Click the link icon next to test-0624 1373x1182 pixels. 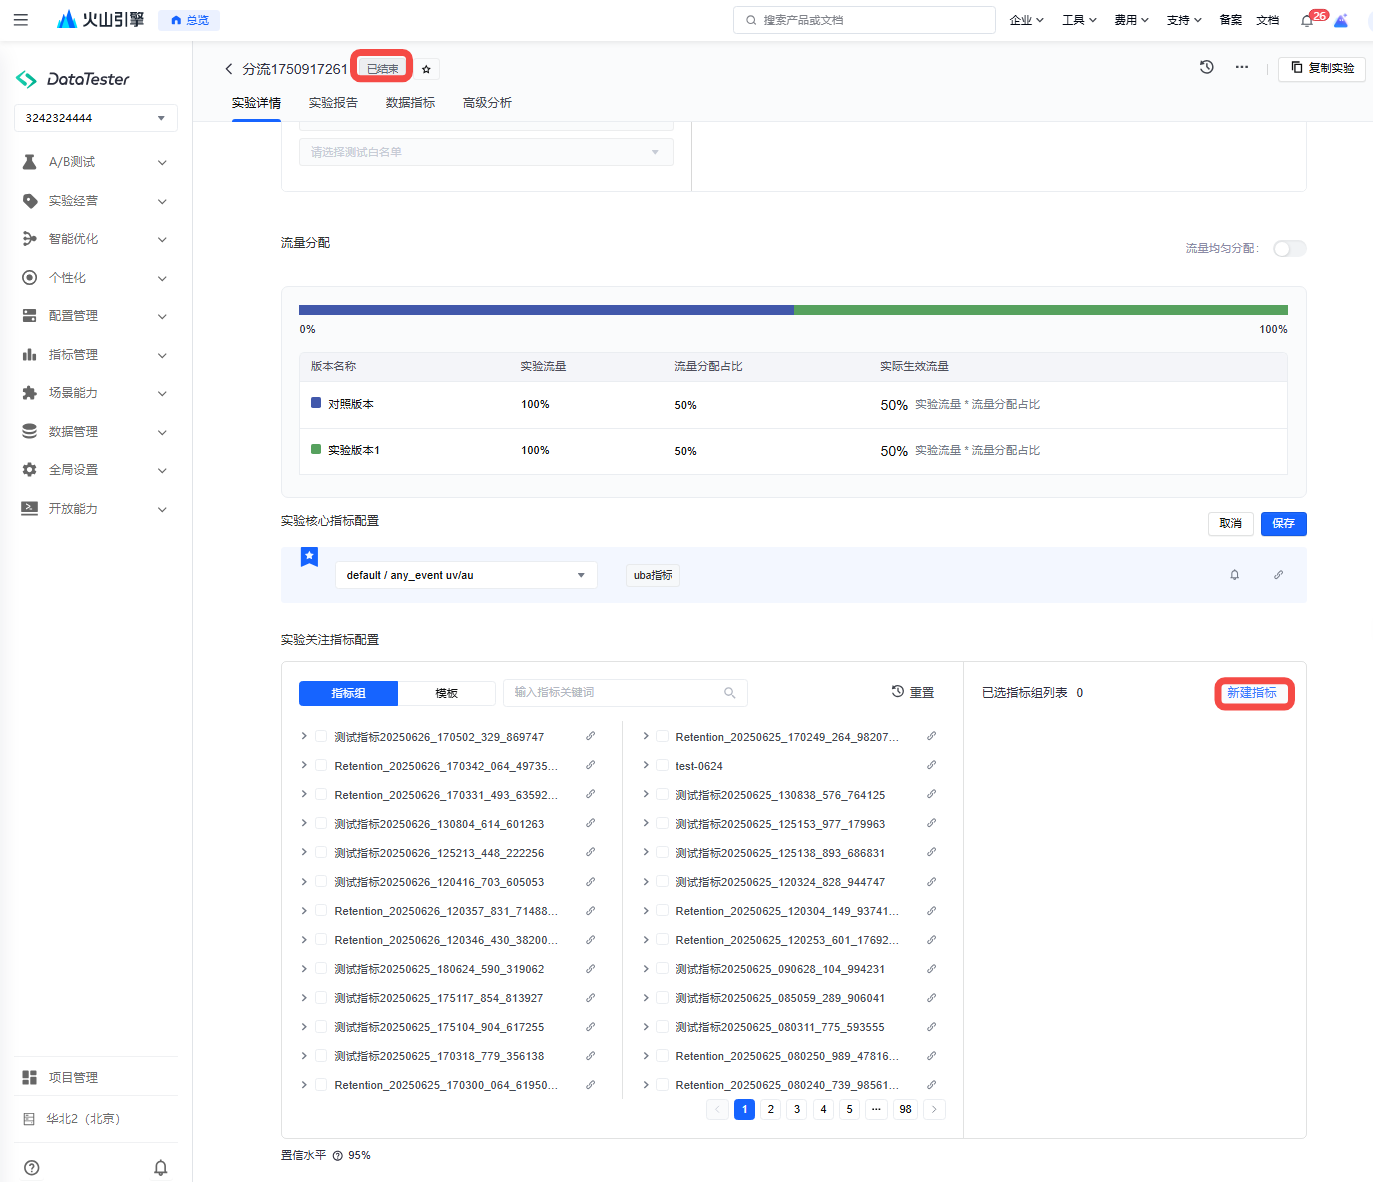tap(931, 765)
